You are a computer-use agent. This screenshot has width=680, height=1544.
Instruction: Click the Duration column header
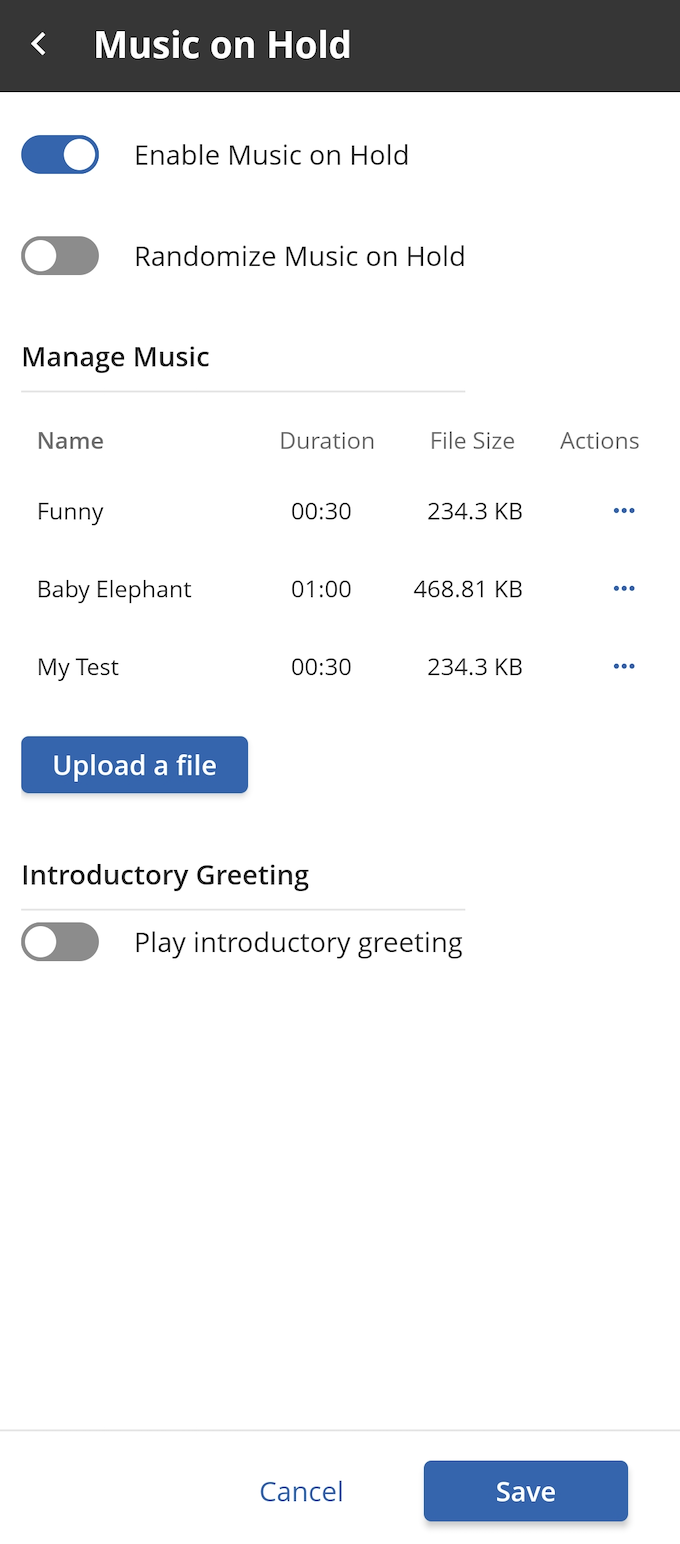point(327,441)
